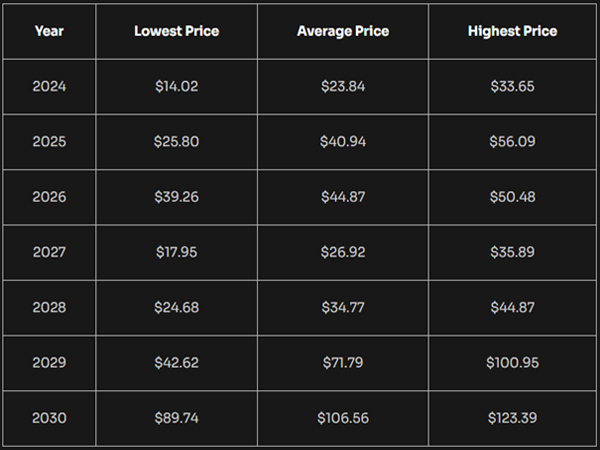
Task: Select the $17.95 cell in 2027 row
Action: [x=176, y=252]
